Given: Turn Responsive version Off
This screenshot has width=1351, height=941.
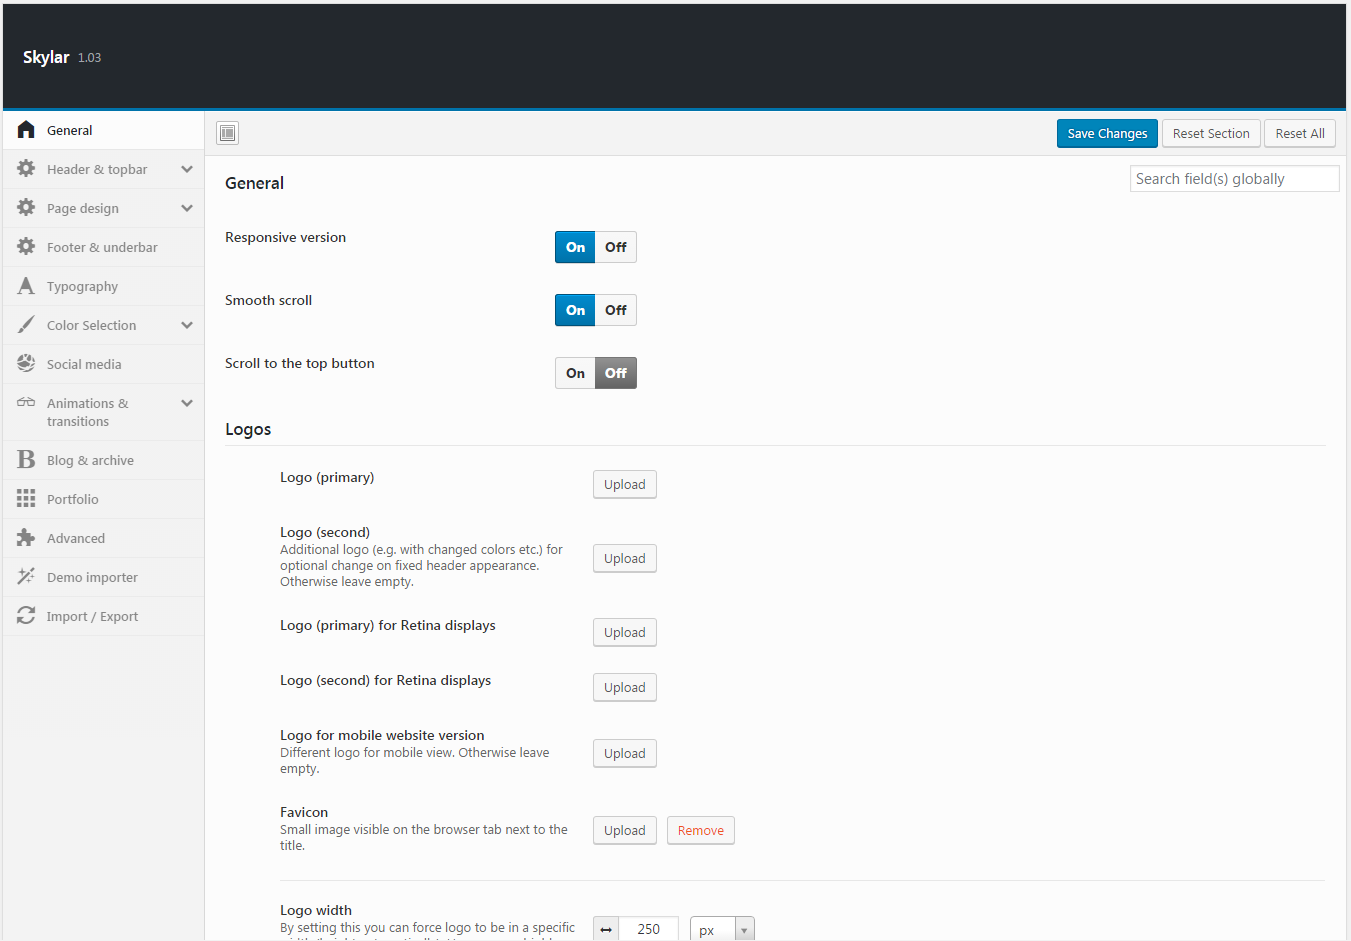Looking at the screenshot, I should click(x=616, y=247).
